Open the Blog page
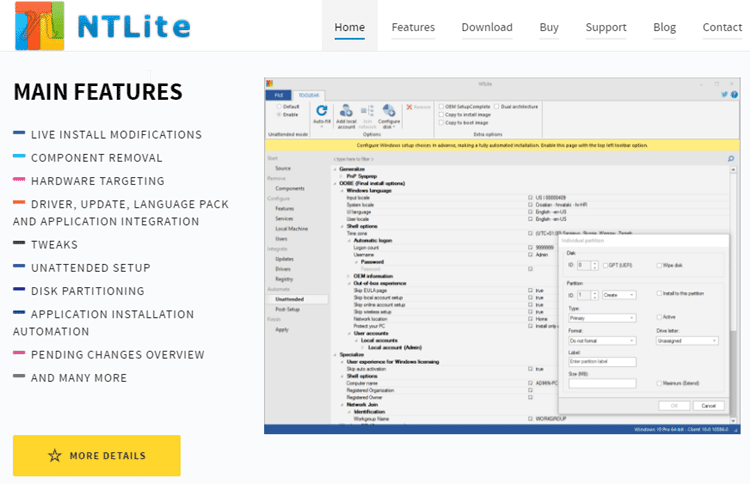 click(x=665, y=27)
